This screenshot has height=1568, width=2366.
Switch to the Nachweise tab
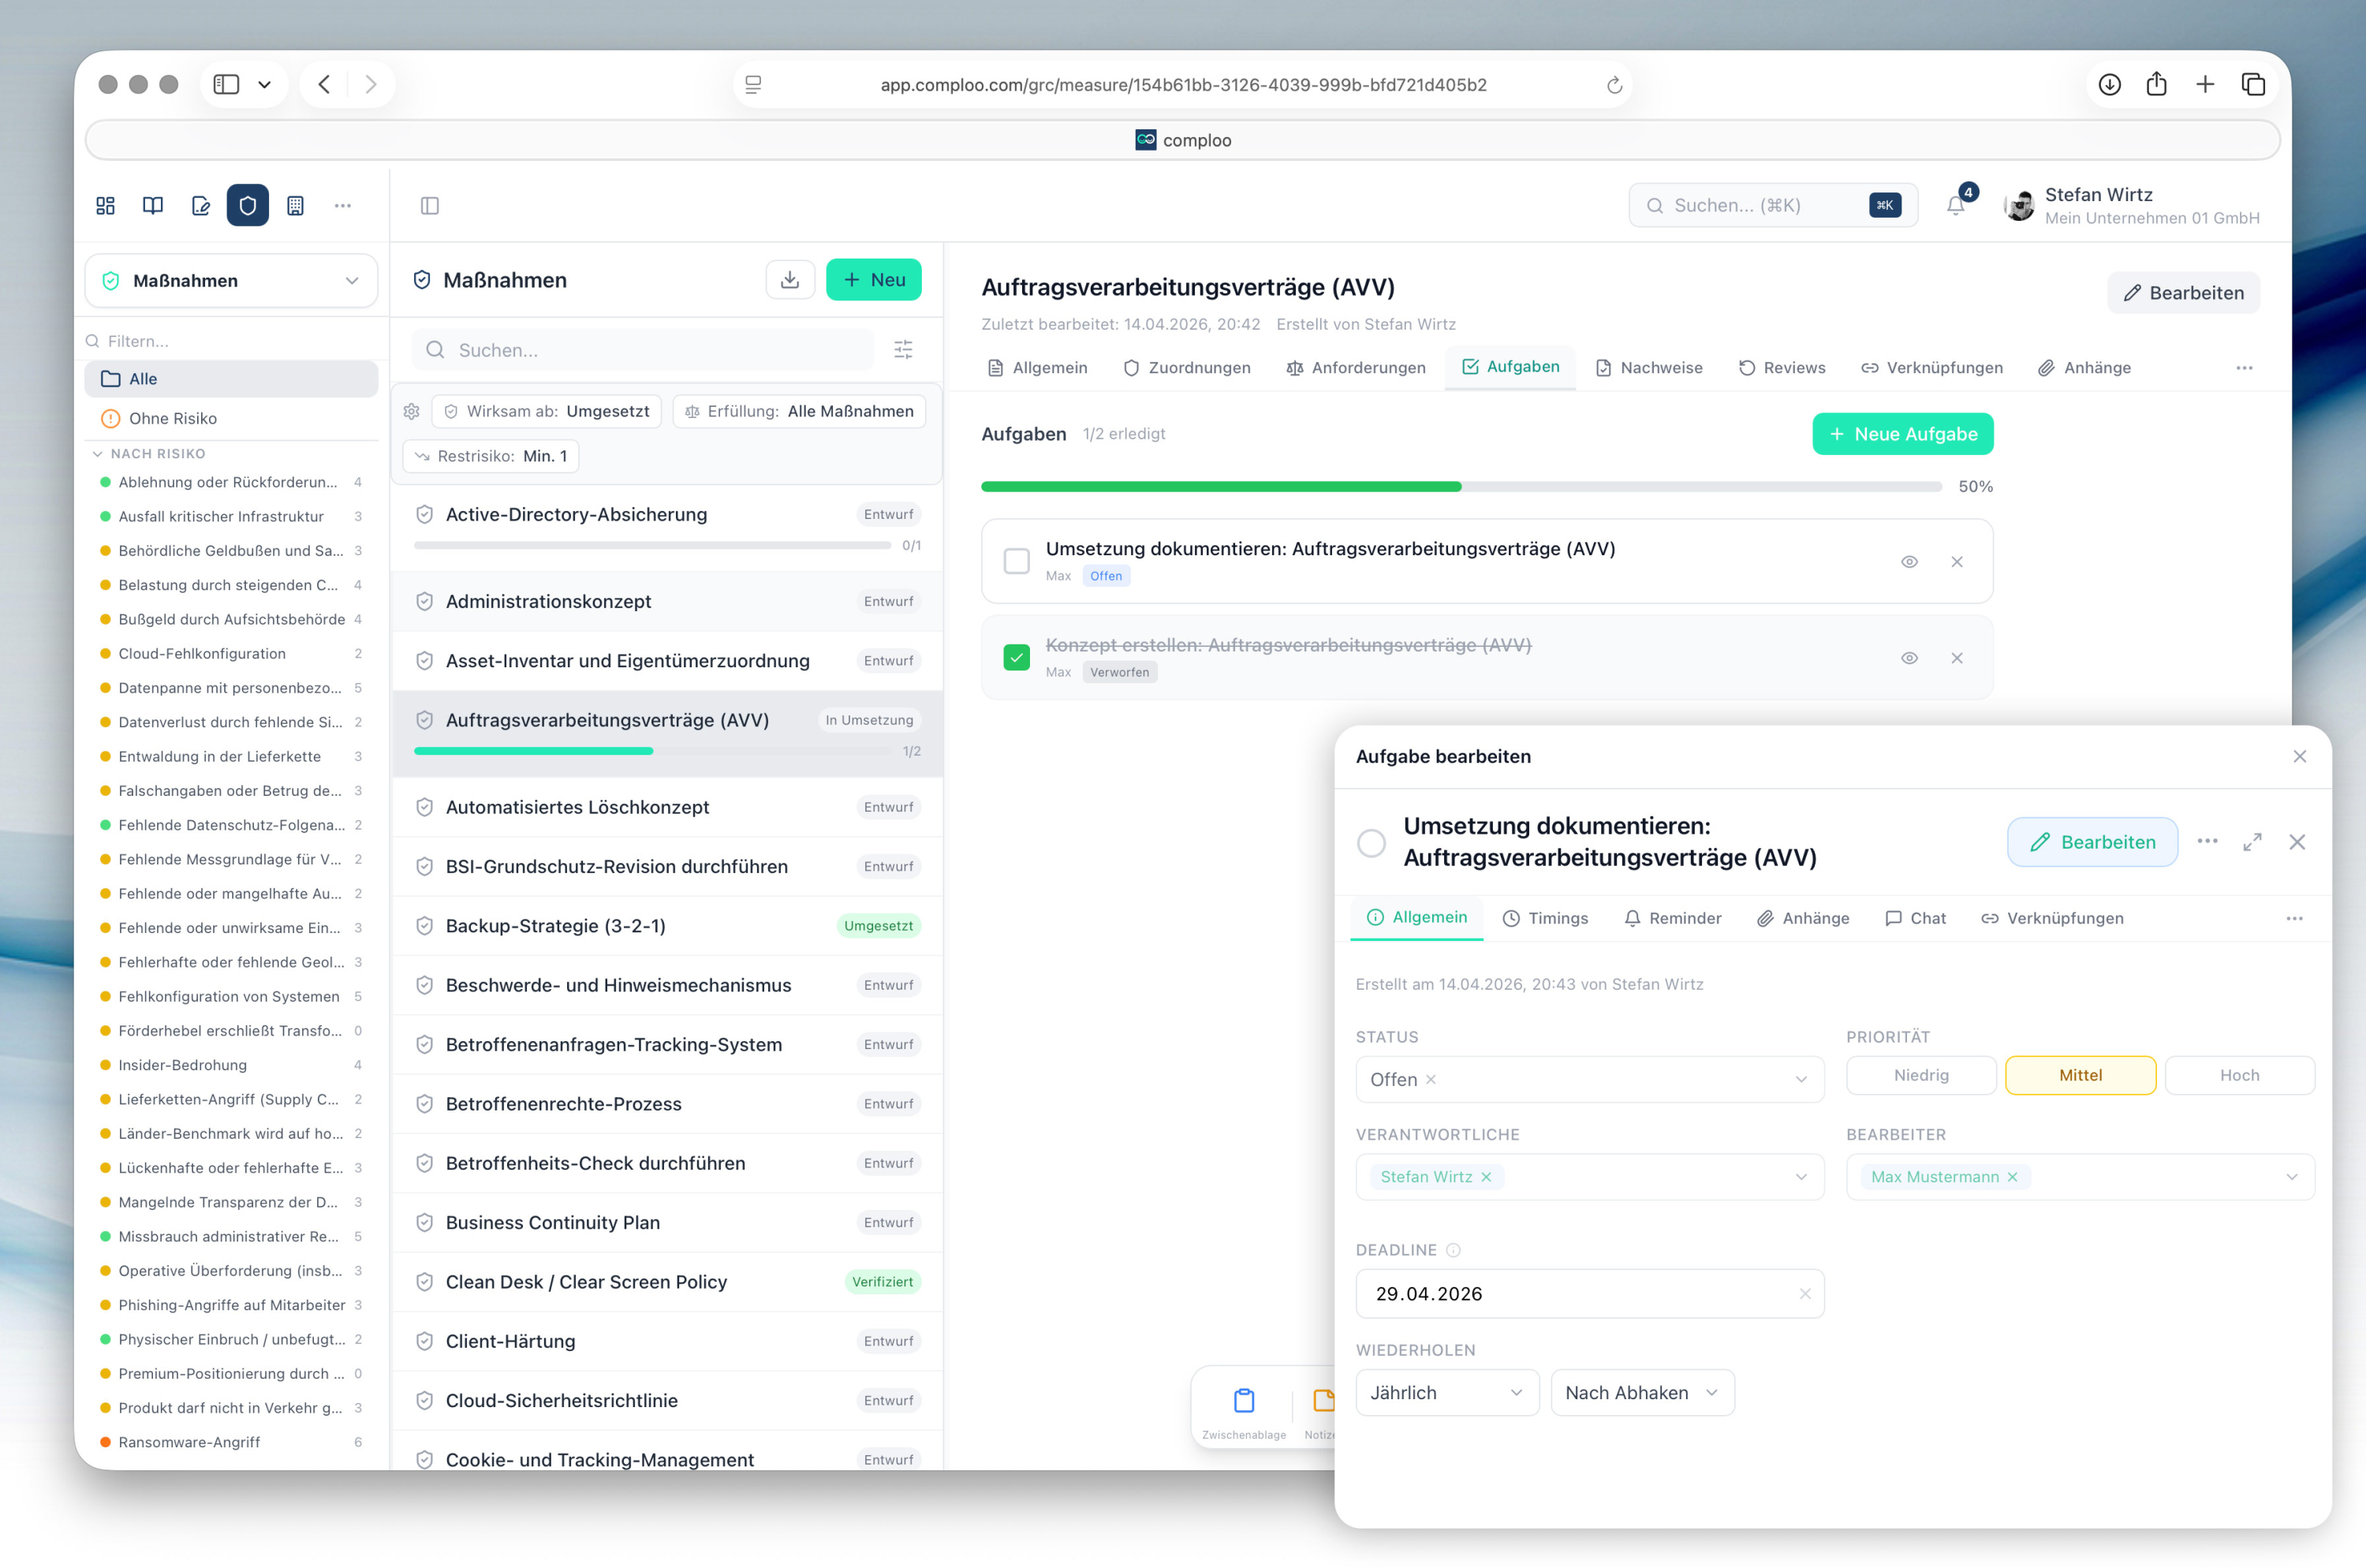(1649, 368)
